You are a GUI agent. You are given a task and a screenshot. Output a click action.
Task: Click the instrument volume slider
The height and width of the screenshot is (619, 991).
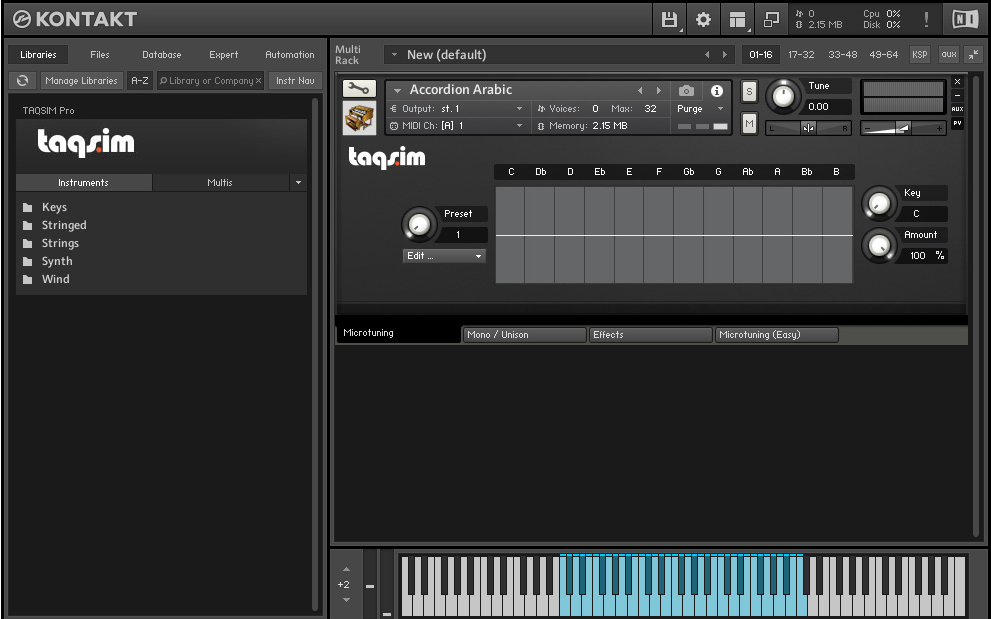click(903, 128)
